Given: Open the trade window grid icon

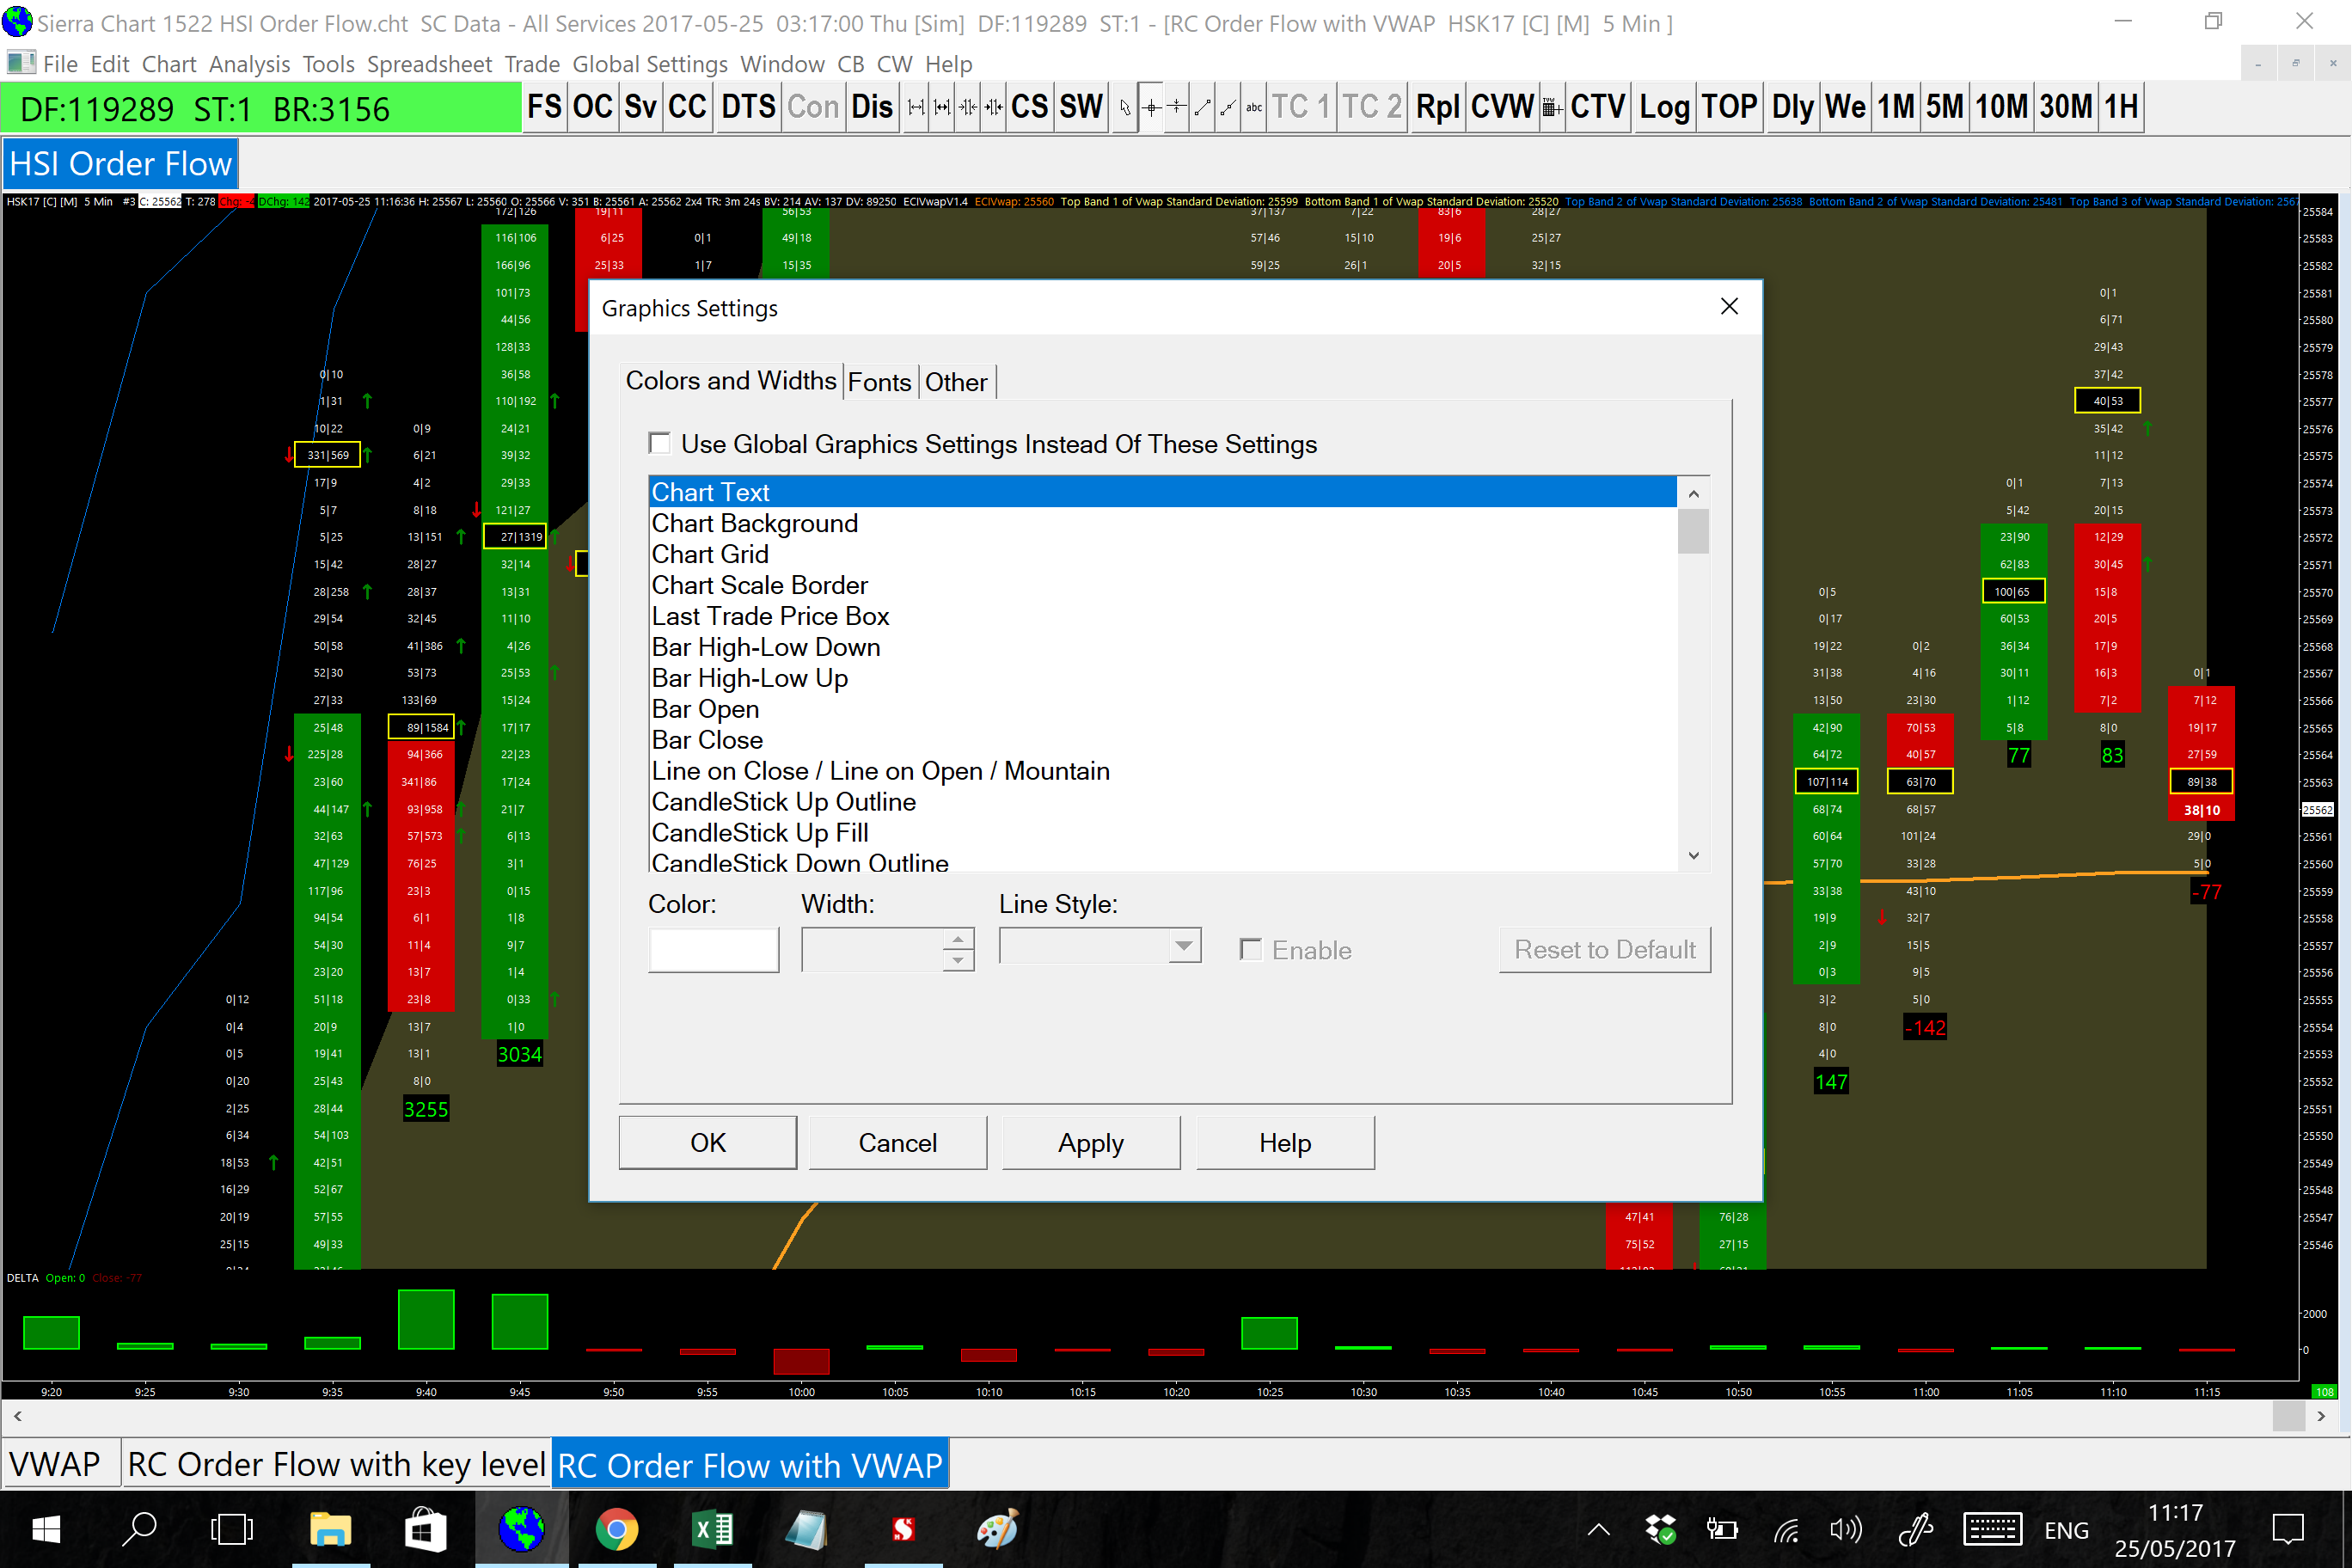Looking at the screenshot, I should tap(1551, 107).
